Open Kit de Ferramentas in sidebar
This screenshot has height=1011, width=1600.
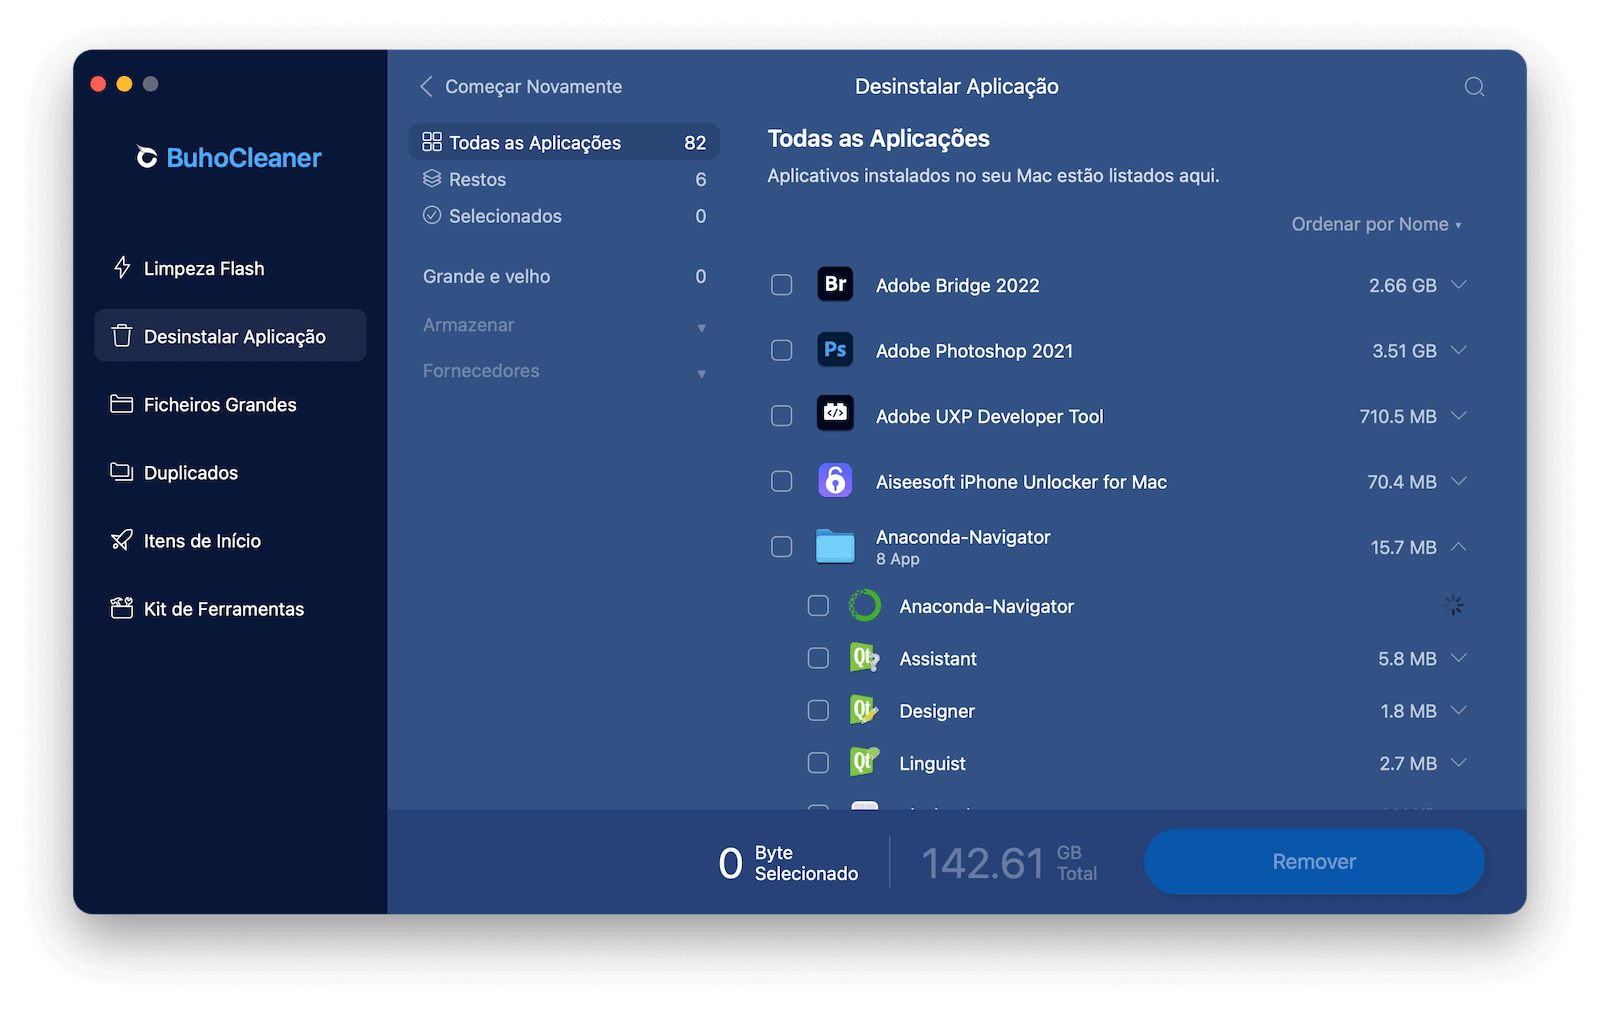(x=230, y=608)
